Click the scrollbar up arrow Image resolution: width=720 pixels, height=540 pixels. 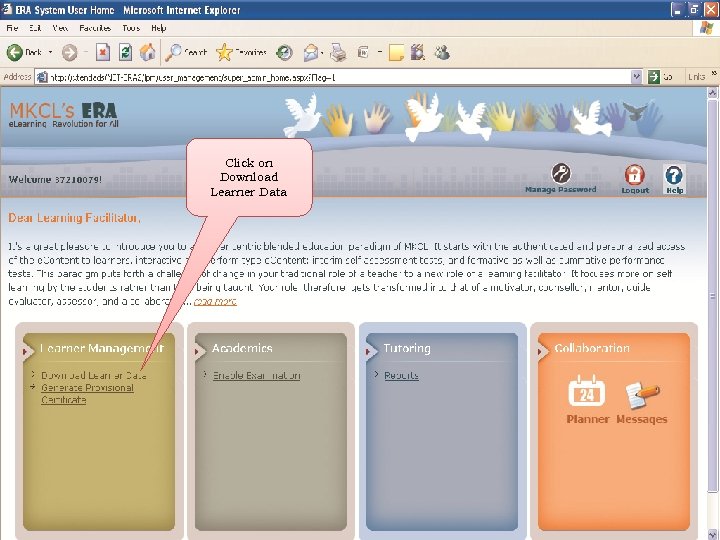(x=712, y=92)
